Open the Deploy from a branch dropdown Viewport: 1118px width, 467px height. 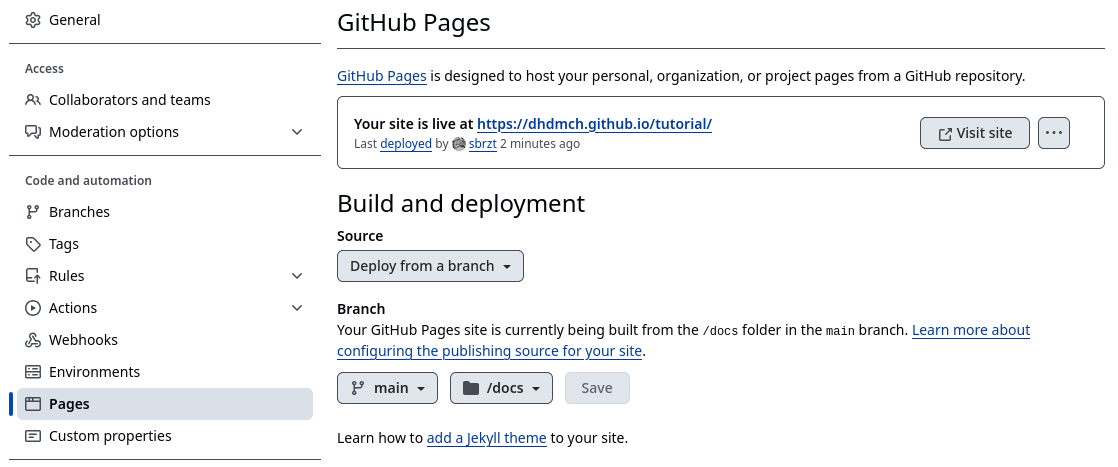(430, 266)
